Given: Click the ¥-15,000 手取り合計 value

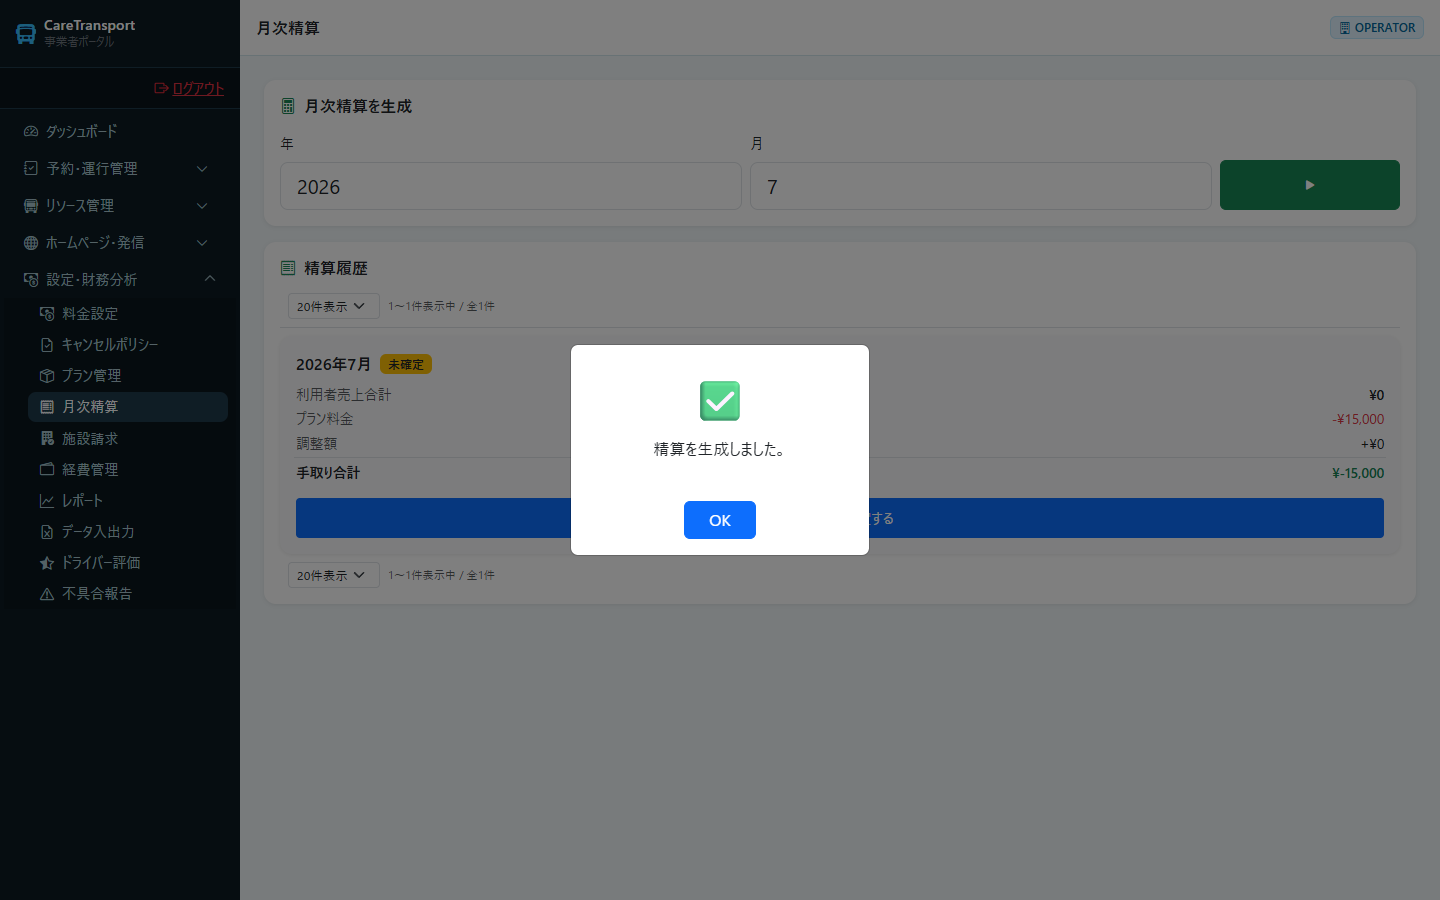Looking at the screenshot, I should pyautogui.click(x=1358, y=473).
